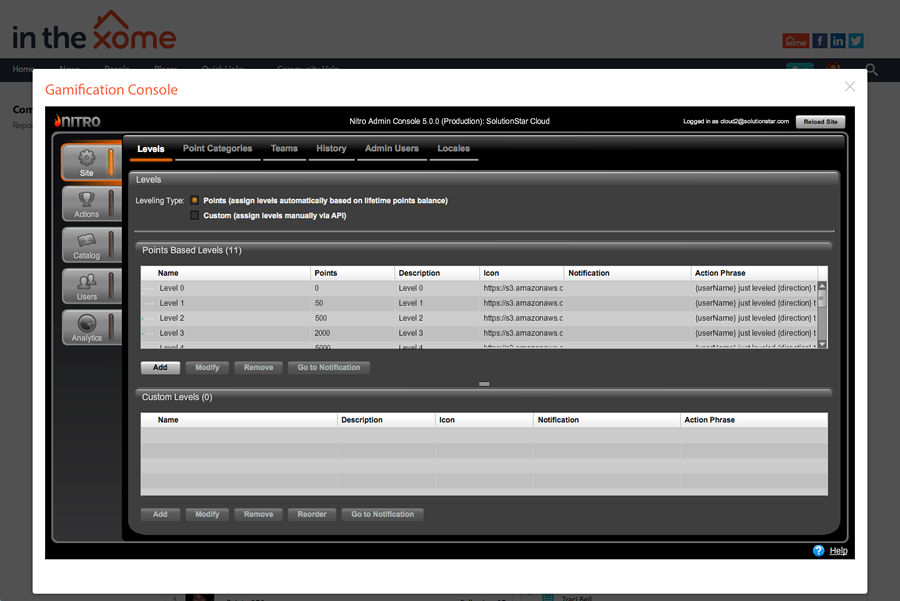The image size is (900, 601).
Task: Click Notification header in Custom Levels table
Action: (x=607, y=420)
